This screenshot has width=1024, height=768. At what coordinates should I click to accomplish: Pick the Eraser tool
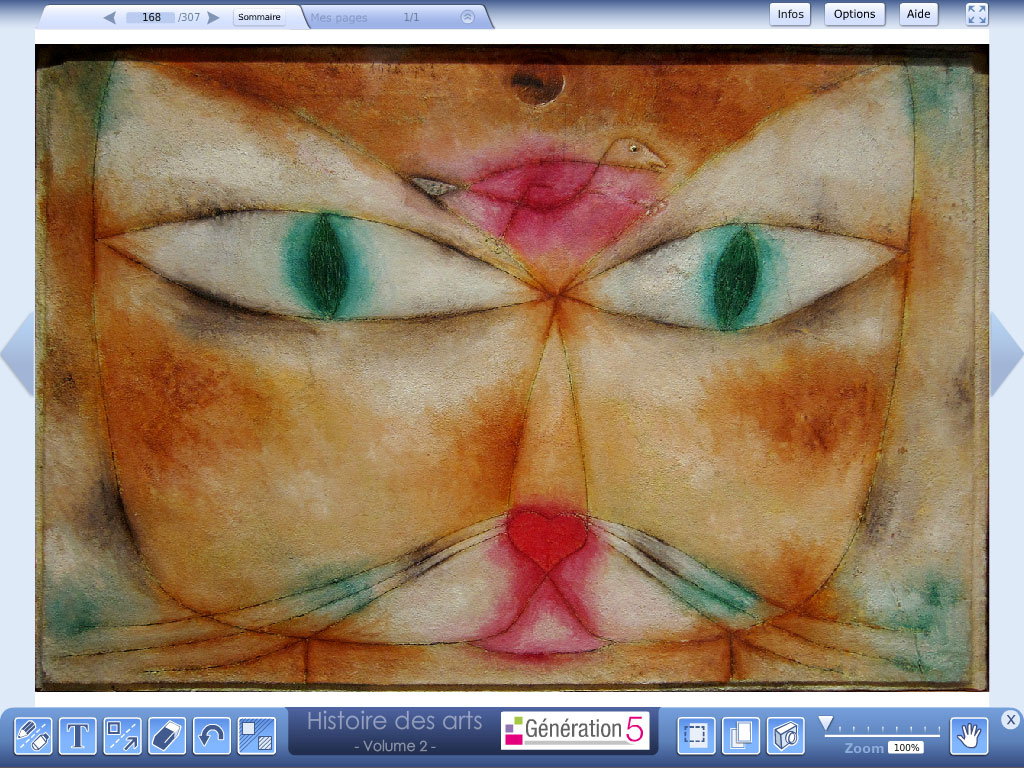click(167, 736)
